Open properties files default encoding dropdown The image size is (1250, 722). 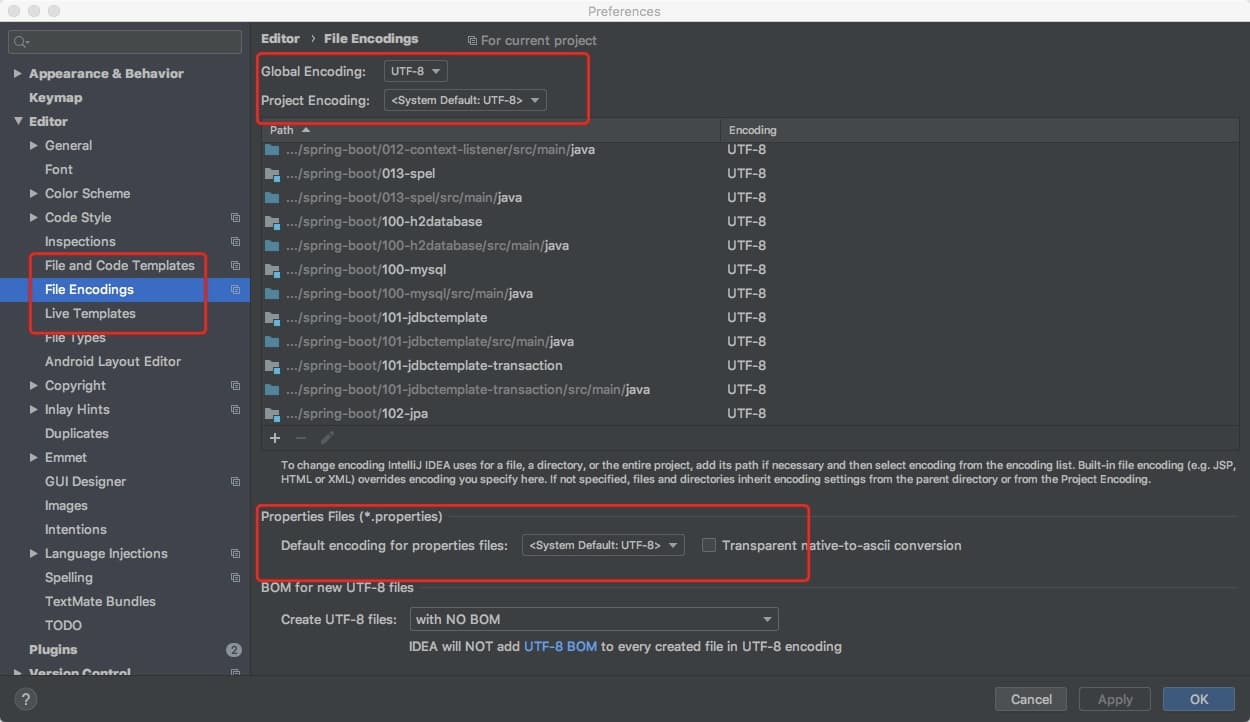click(603, 546)
